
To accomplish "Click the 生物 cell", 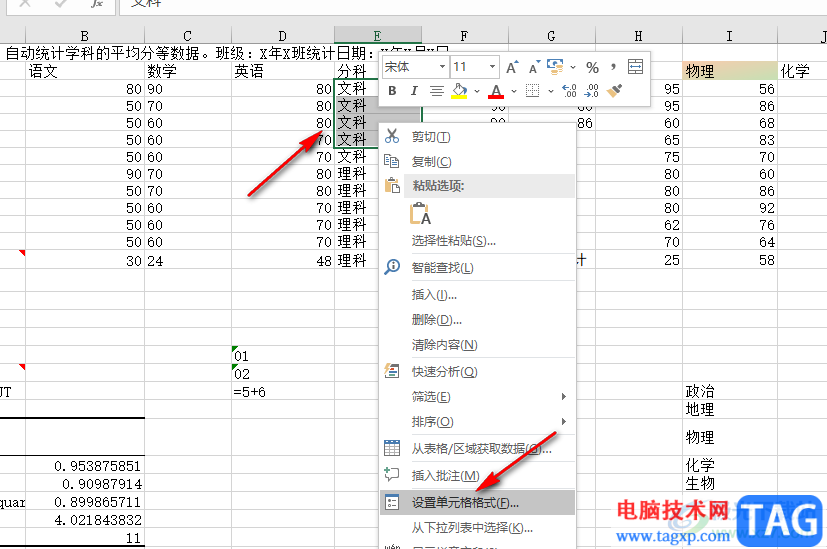I will coord(730,483).
